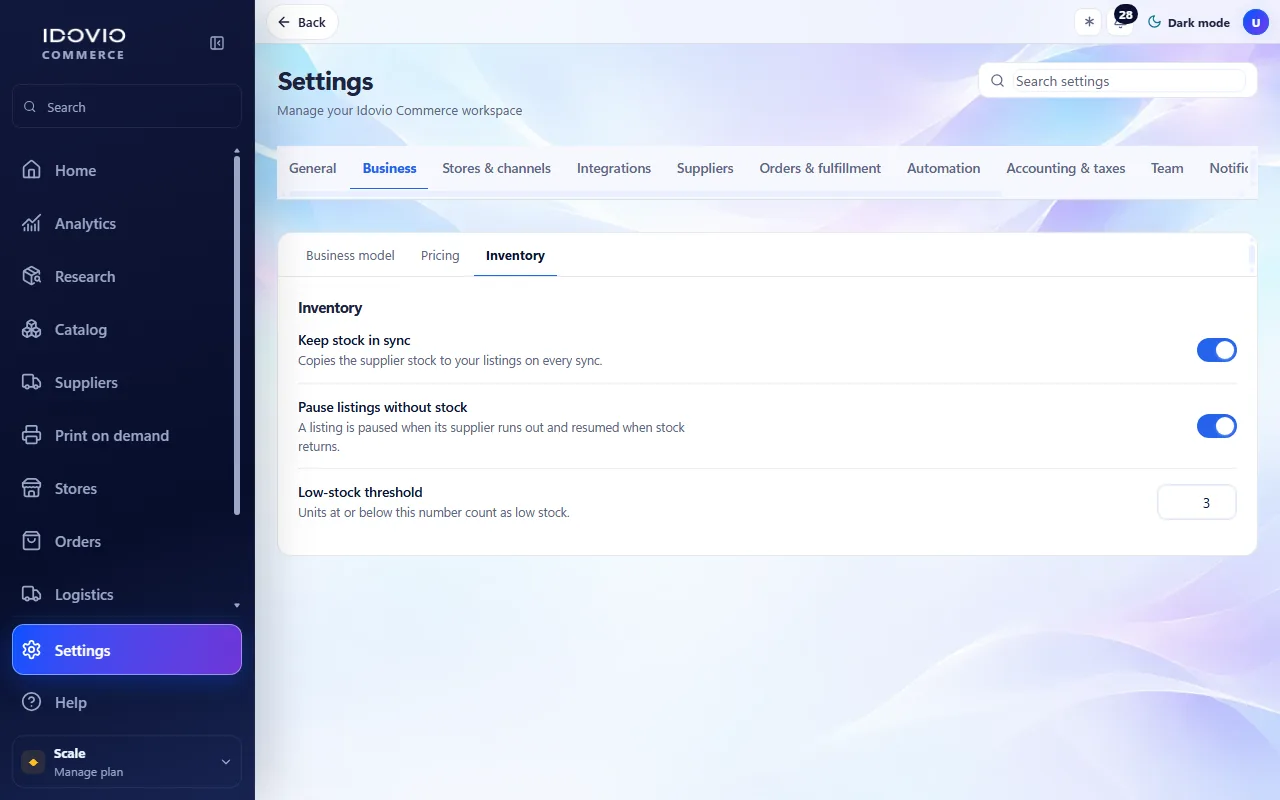1280x800 pixels.
Task: Open the Orders sidebar item
Action: 127,541
